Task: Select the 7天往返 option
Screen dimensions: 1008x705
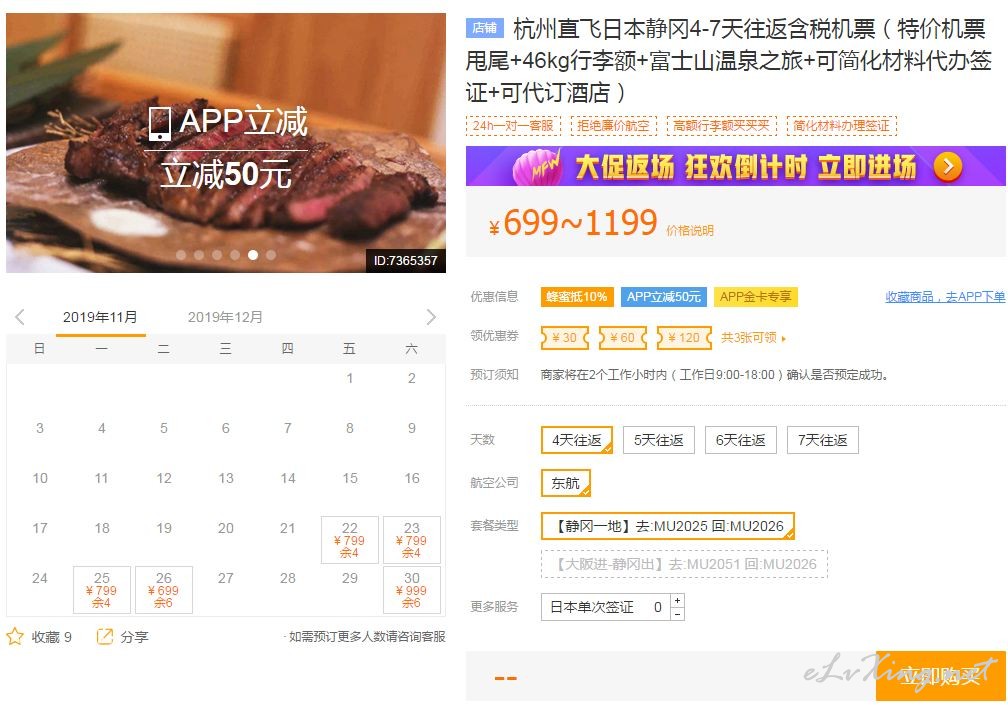Action: pyautogui.click(x=822, y=440)
